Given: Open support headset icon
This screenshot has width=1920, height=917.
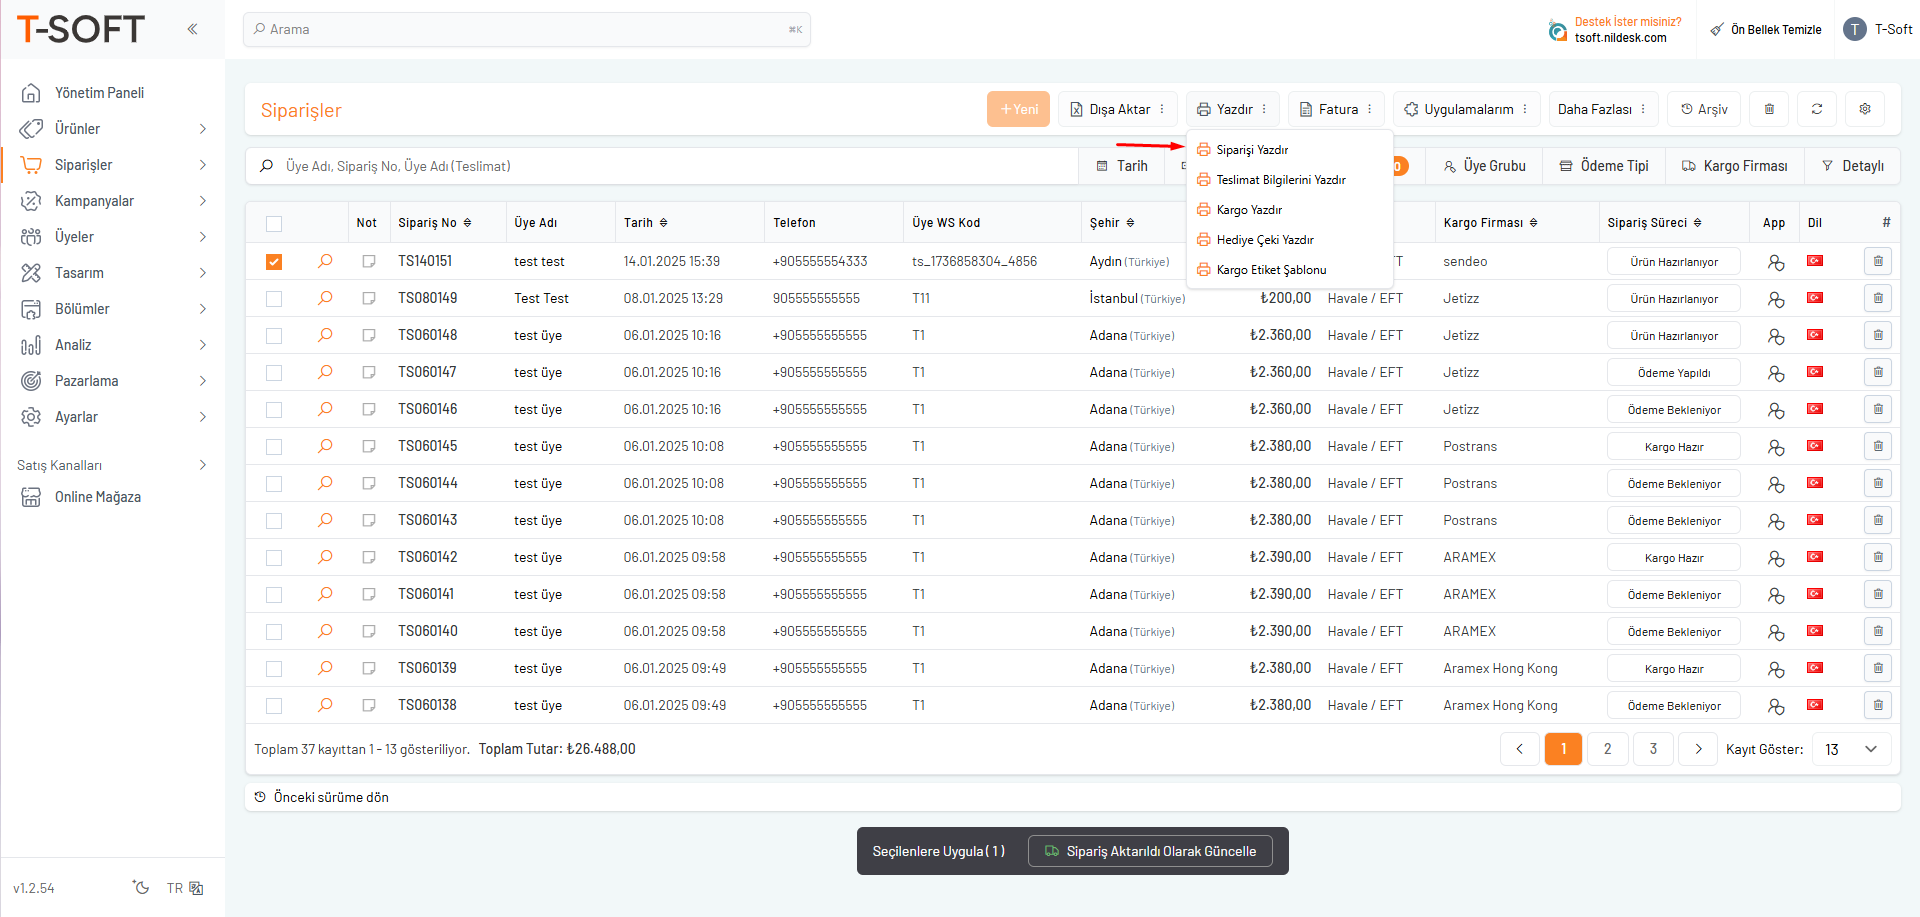Looking at the screenshot, I should point(1557,31).
